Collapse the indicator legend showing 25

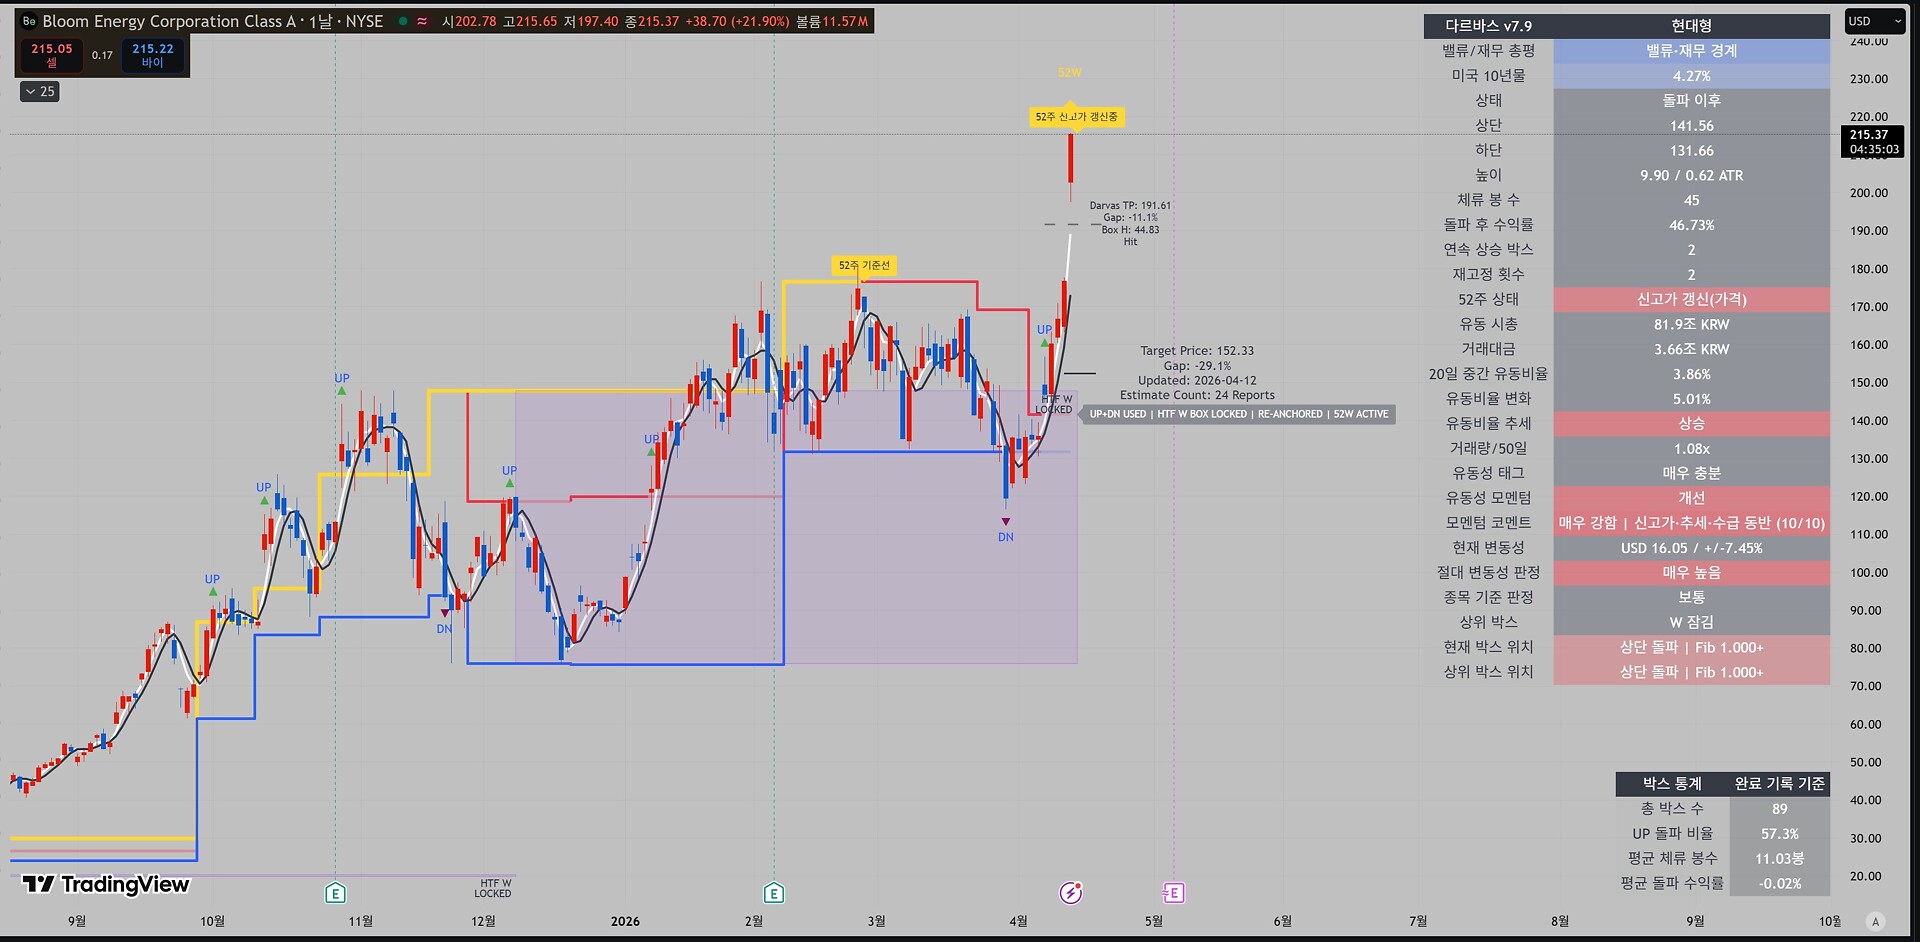41,91
